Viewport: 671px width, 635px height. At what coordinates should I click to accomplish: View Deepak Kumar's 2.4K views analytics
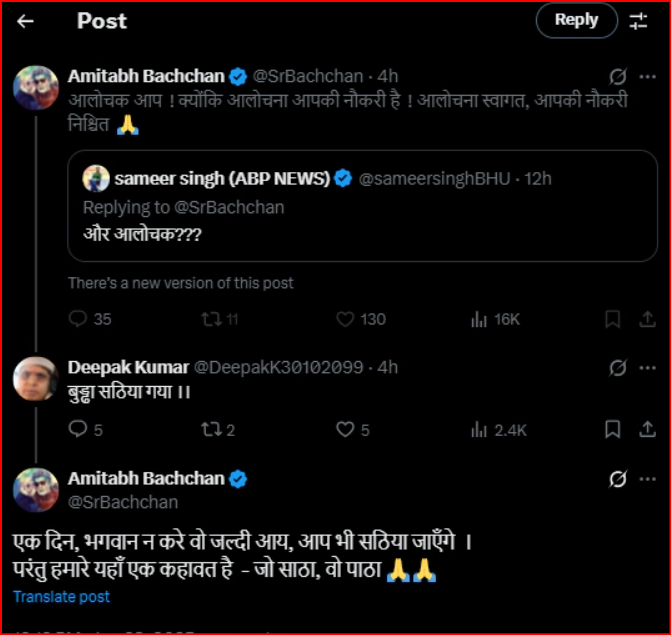pyautogui.click(x=479, y=429)
